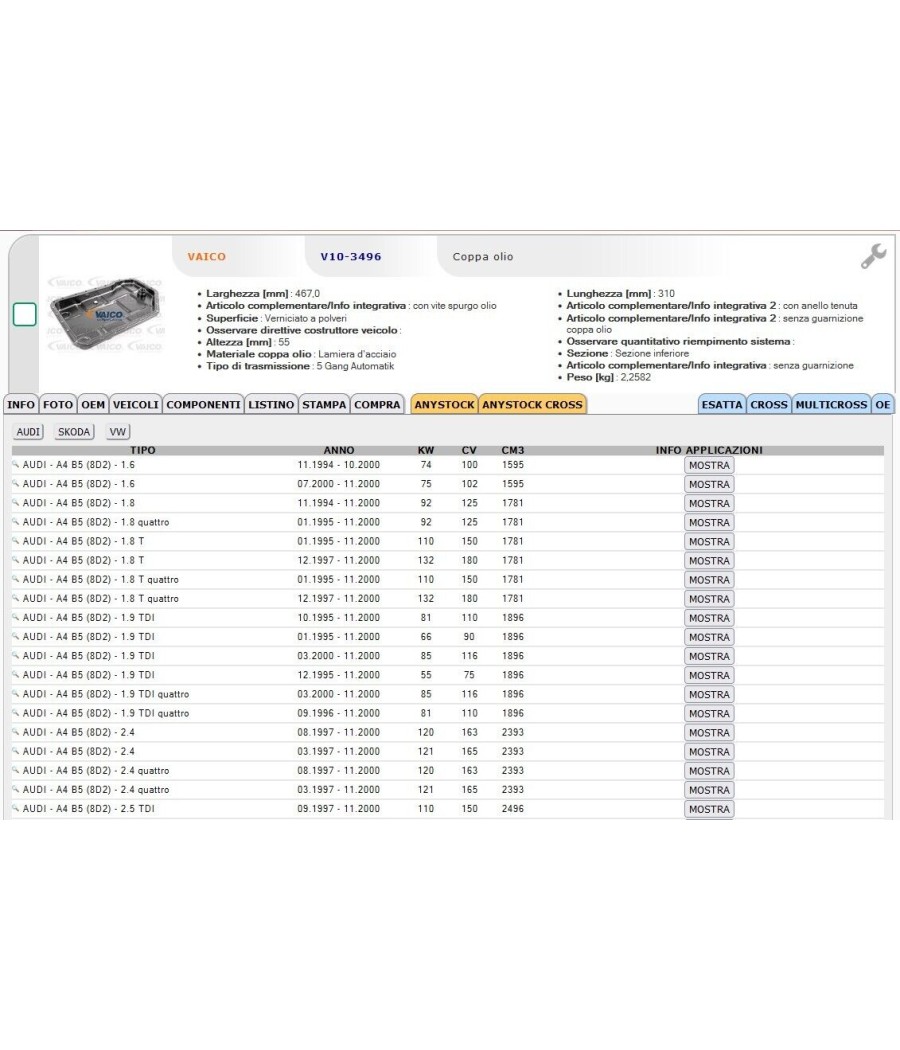Viewport: 900px width, 1050px height.
Task: Click the ANNO column header
Action: [339, 450]
